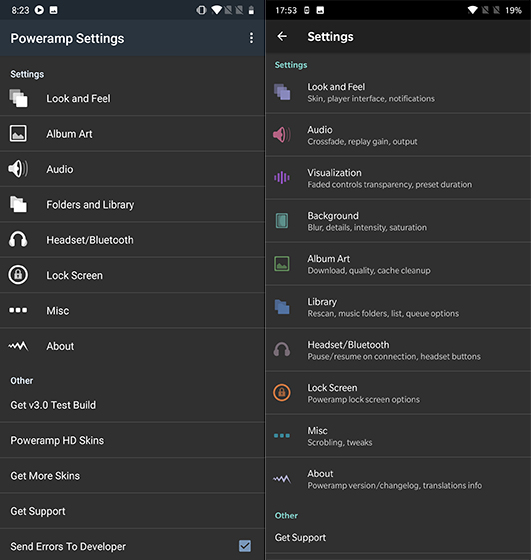The height and width of the screenshot is (560, 531).
Task: Tap the purple Visualization bars icon
Action: (x=282, y=178)
